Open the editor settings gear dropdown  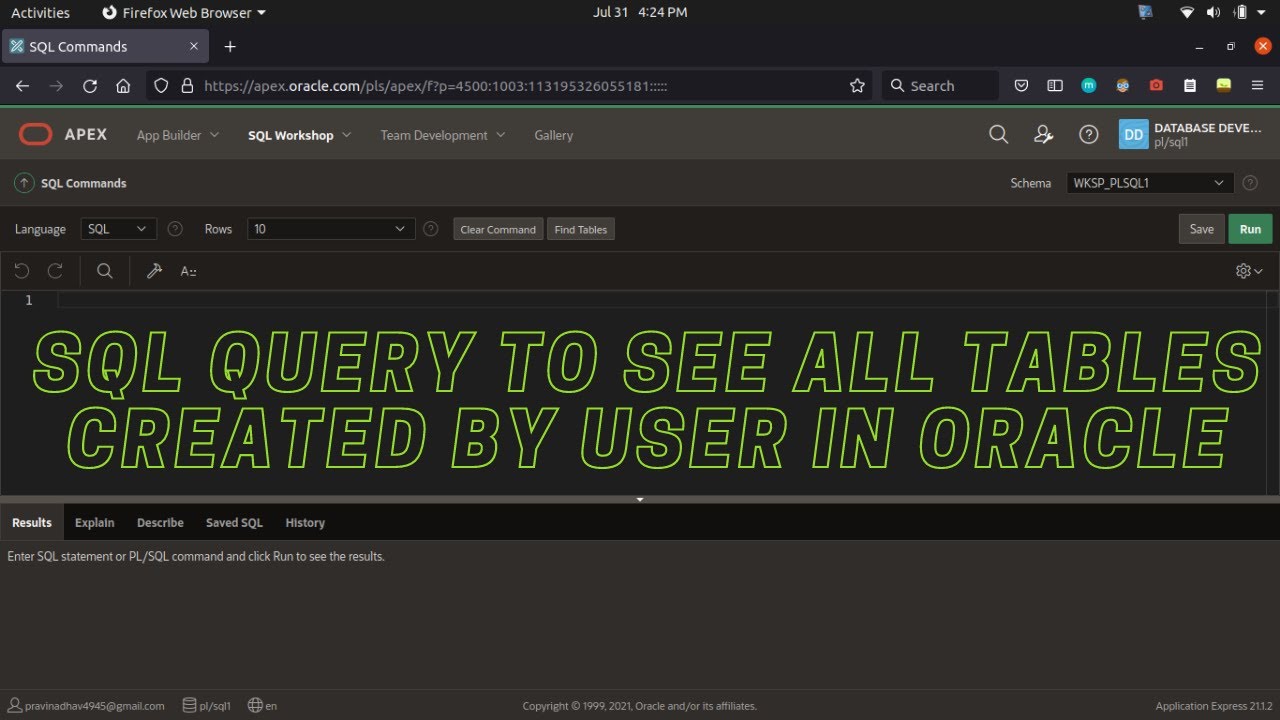[1249, 271]
